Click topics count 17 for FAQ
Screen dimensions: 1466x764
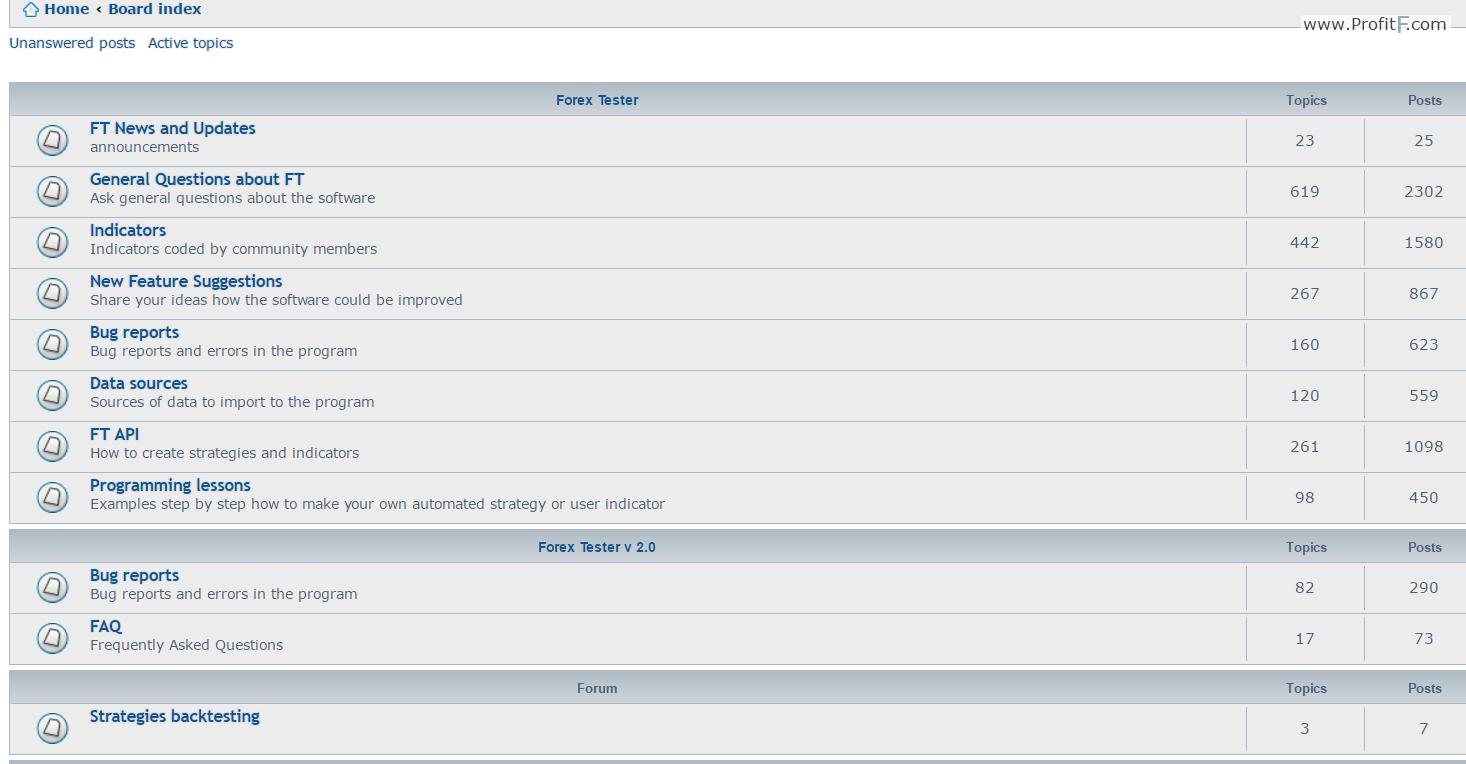coord(1305,639)
